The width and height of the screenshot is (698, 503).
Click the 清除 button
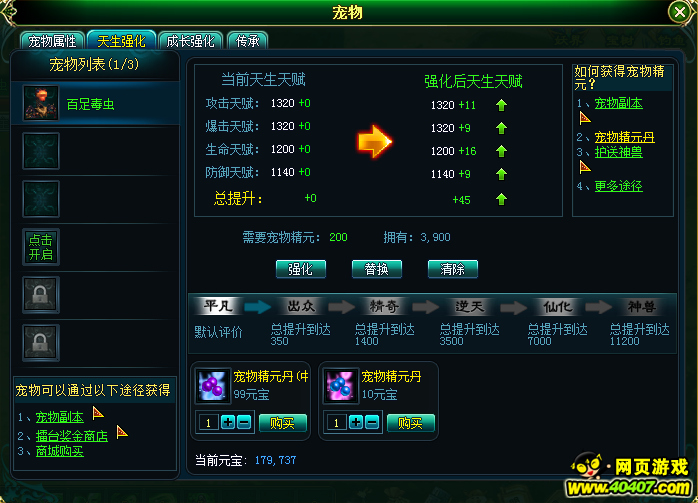(453, 269)
